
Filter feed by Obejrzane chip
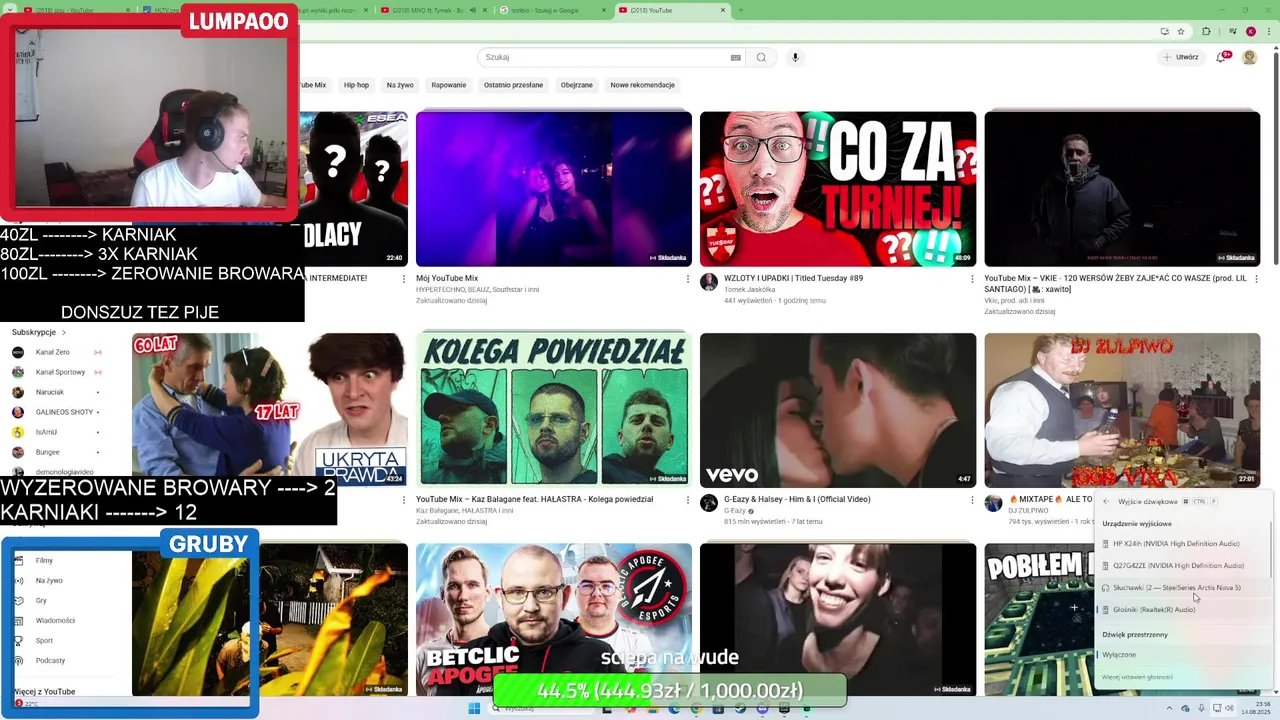tap(577, 85)
